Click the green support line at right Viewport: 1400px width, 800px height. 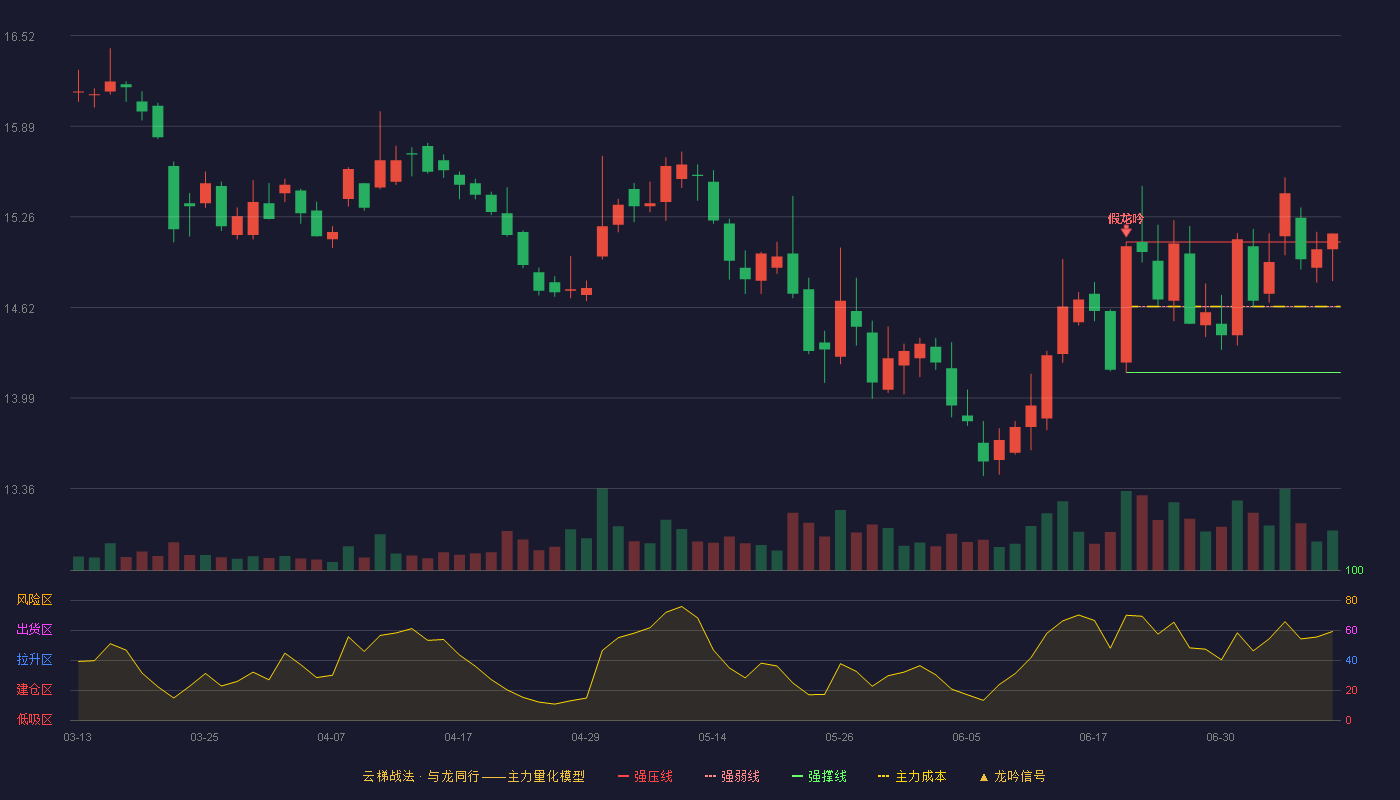(x=1233, y=372)
